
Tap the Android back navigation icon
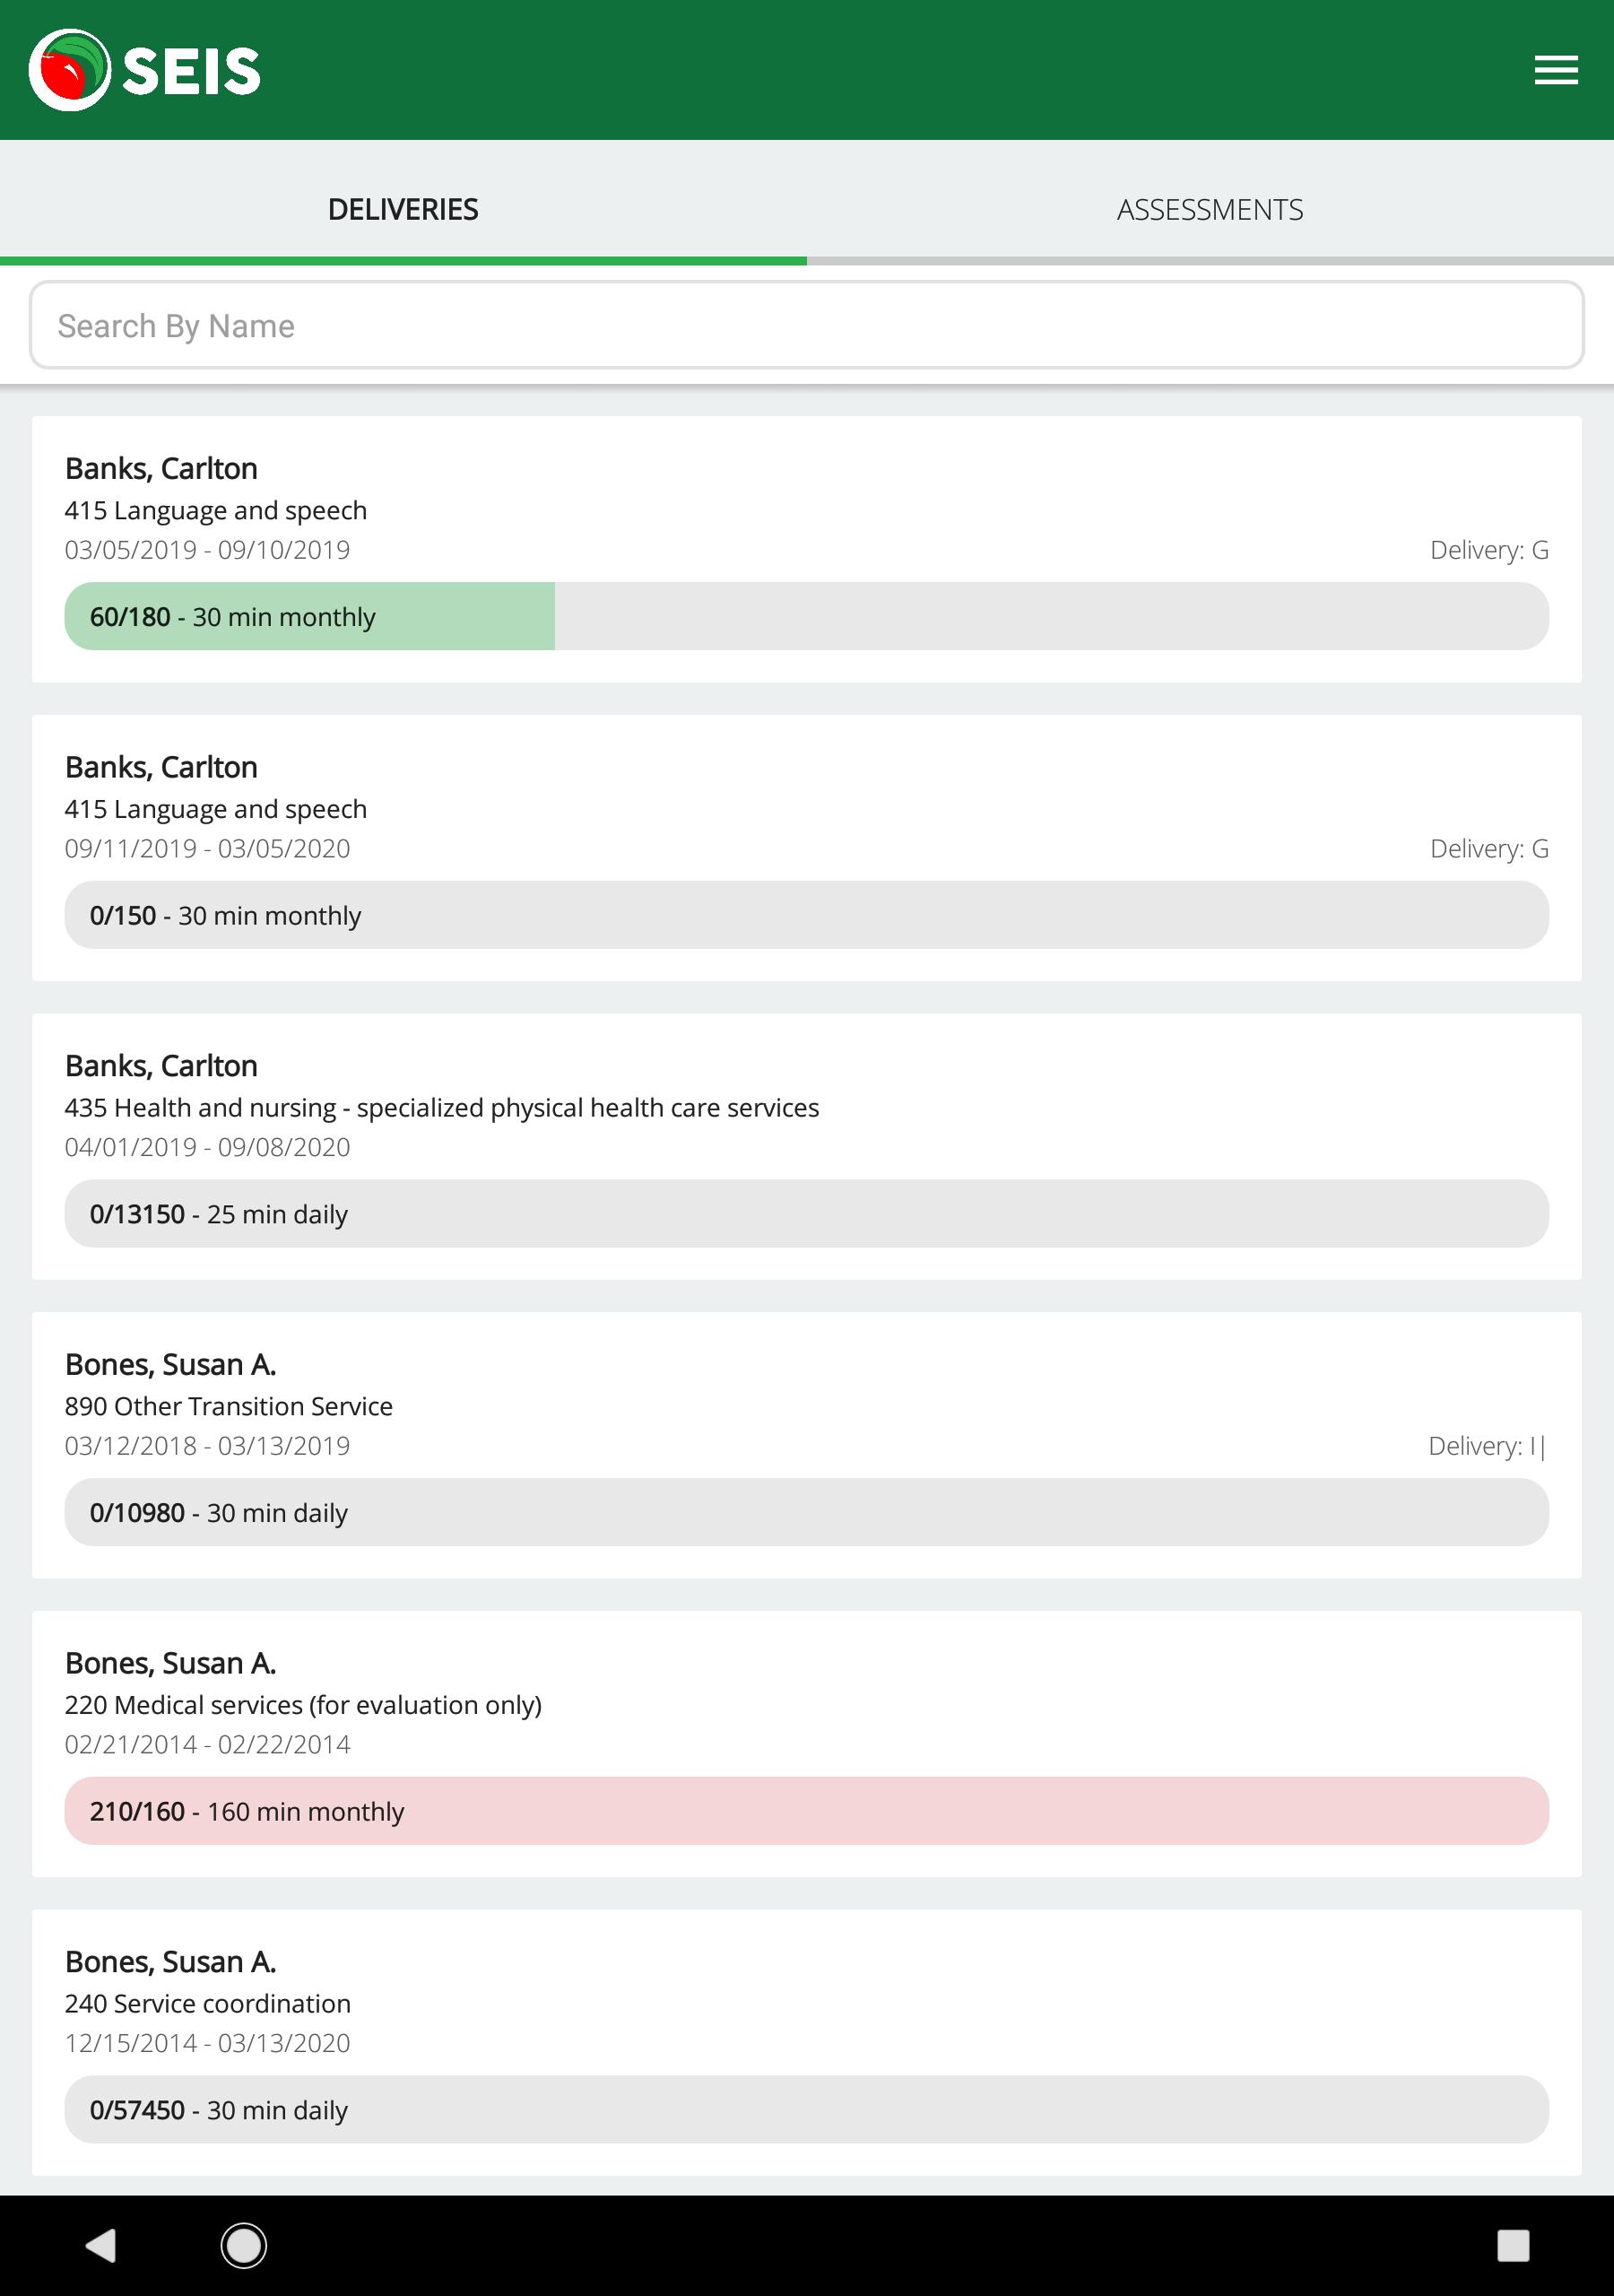(x=101, y=2245)
